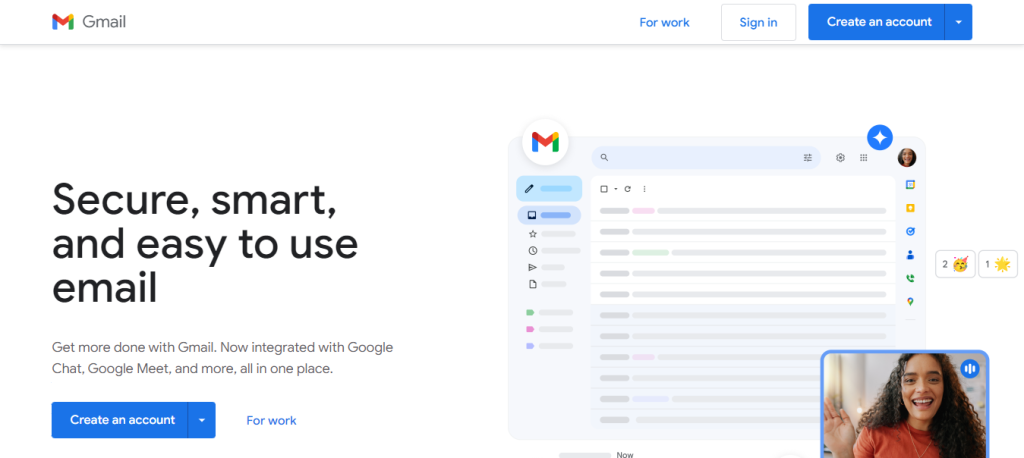Click the Sign in button
This screenshot has width=1024, height=458.
pos(758,22)
